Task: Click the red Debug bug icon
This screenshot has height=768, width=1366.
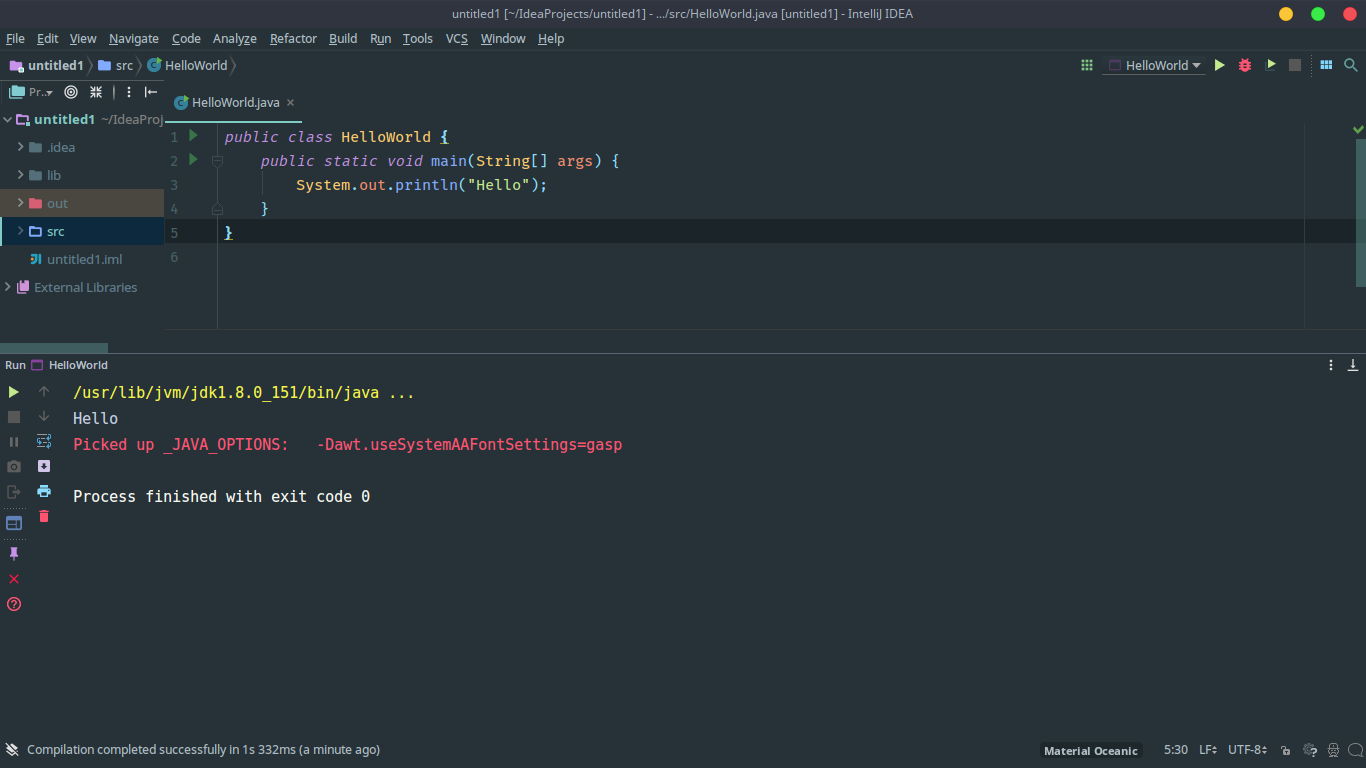Action: click(1245, 65)
